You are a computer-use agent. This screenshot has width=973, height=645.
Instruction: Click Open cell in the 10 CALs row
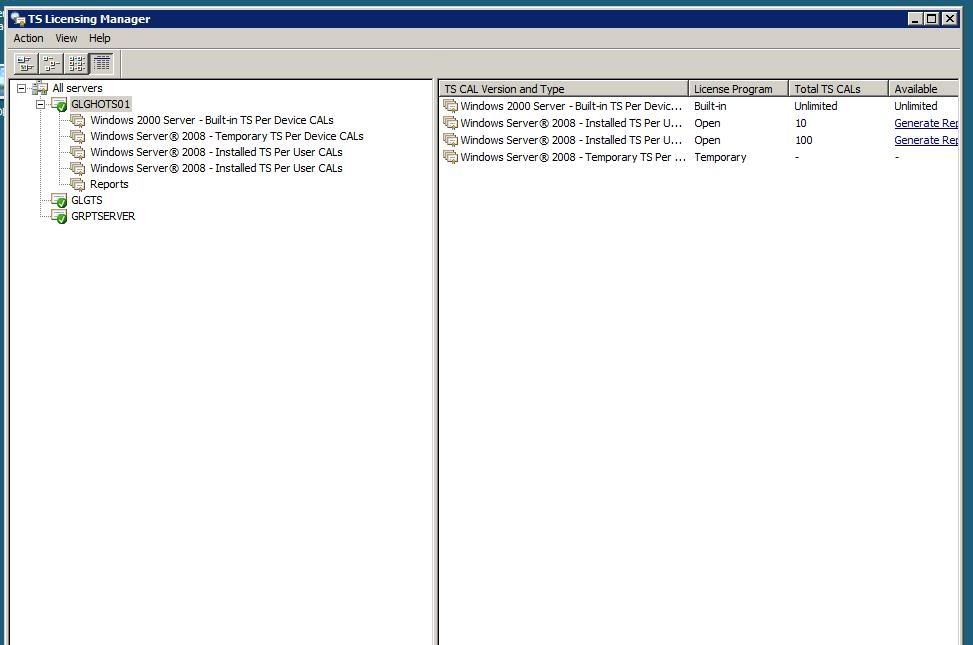pyautogui.click(x=707, y=124)
